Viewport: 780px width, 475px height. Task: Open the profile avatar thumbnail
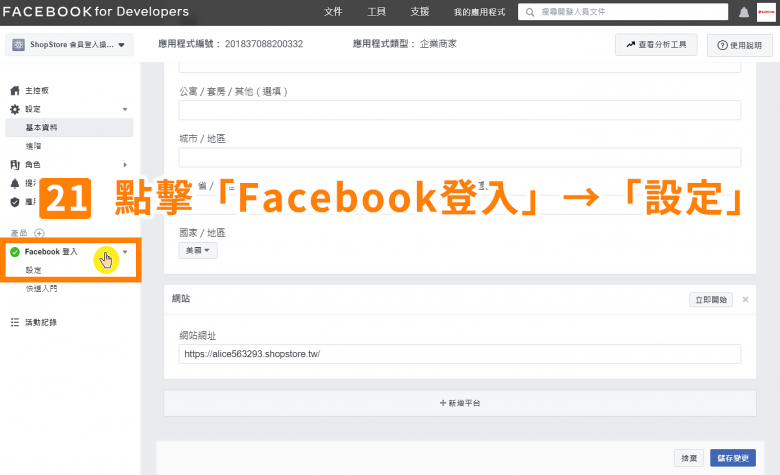click(x=766, y=12)
